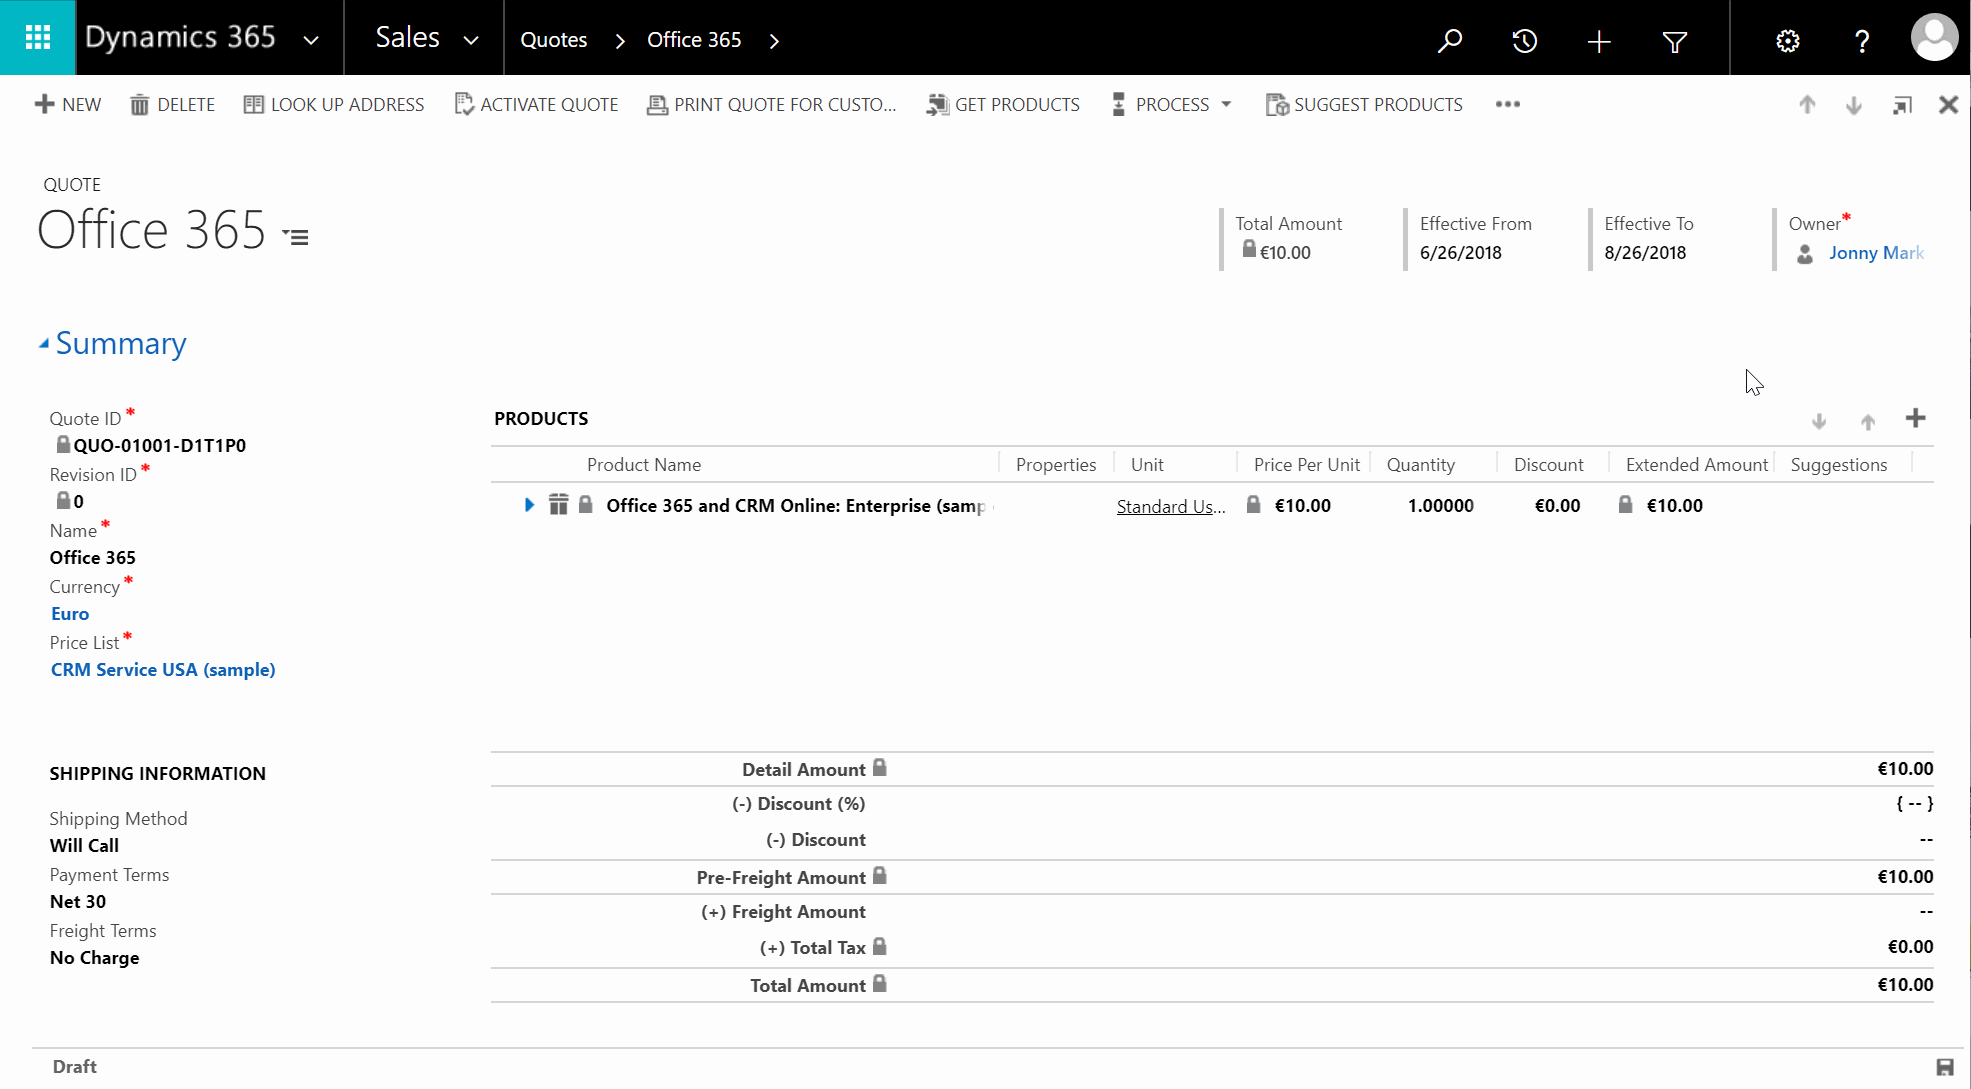Image resolution: width=1971 pixels, height=1089 pixels.
Task: Click PRINT QUOTE FOR CUSTOMER command
Action: pyautogui.click(x=771, y=104)
